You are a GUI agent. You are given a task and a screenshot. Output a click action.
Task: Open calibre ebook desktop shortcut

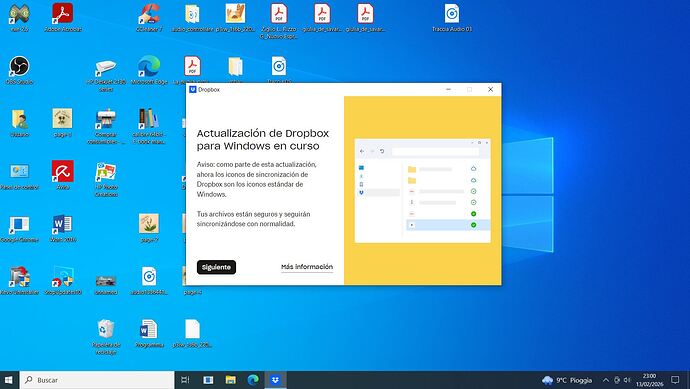(x=149, y=126)
